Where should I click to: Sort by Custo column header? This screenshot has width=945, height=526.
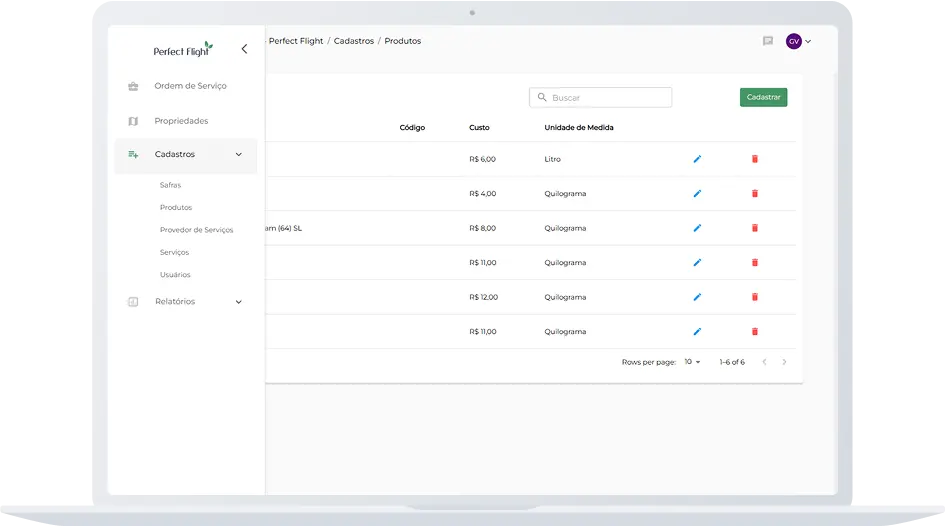click(x=479, y=128)
